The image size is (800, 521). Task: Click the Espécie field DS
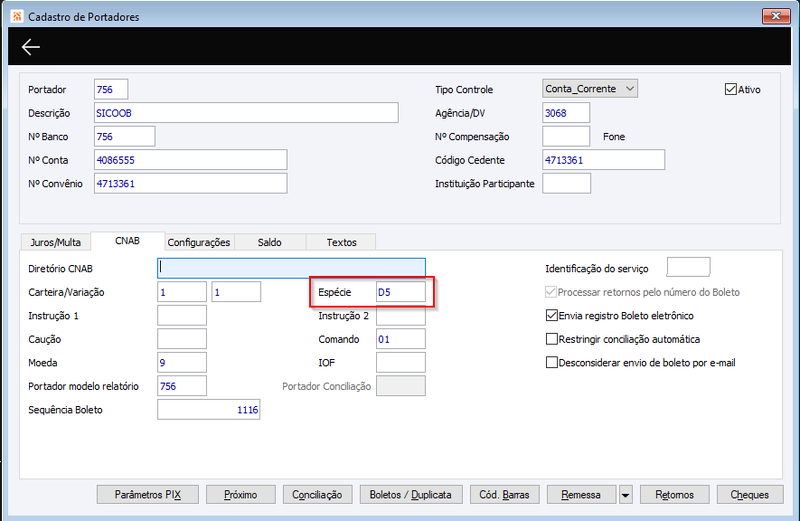click(x=401, y=292)
